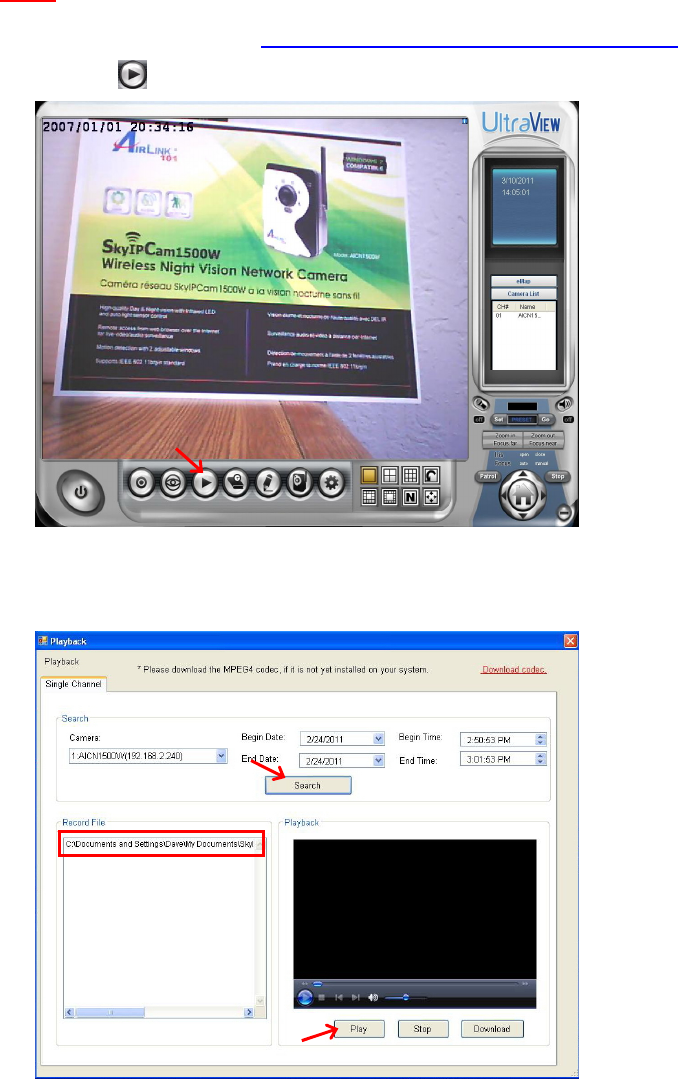This screenshot has height=1079, width=678.
Task: Select camera 01 in camera list
Action: (523, 316)
